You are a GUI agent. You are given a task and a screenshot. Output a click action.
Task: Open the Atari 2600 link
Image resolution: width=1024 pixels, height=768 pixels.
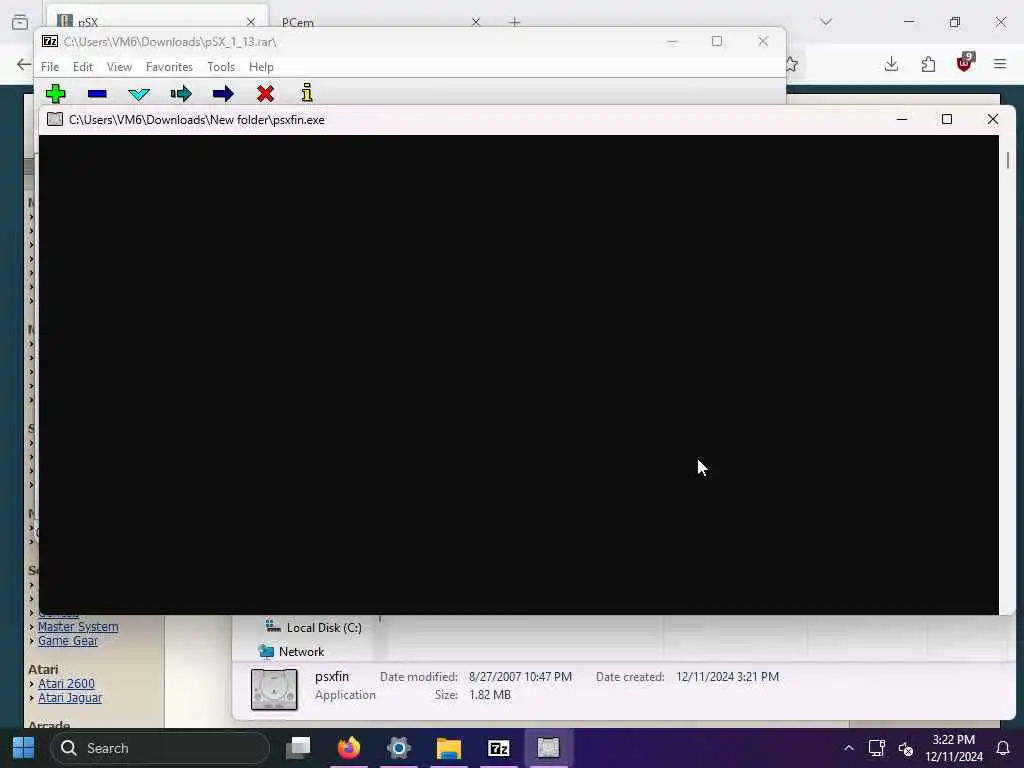point(66,683)
